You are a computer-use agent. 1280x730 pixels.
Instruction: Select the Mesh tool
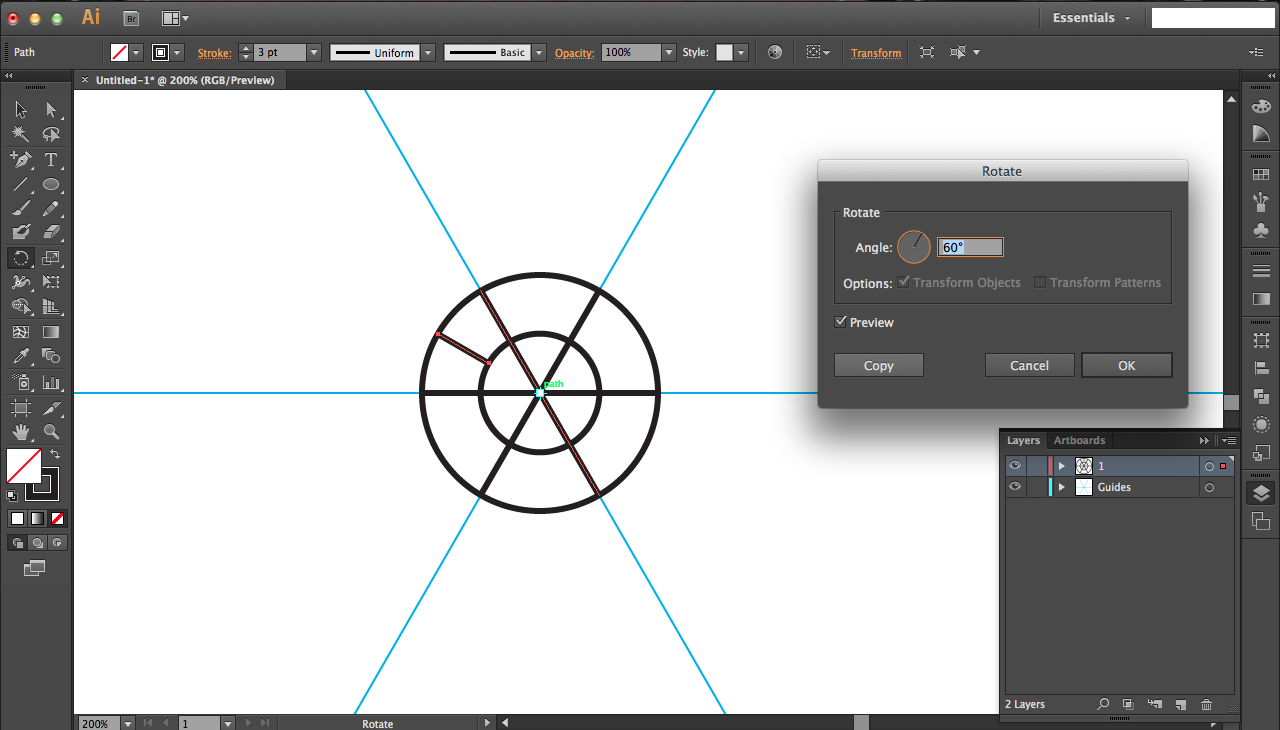[x=21, y=332]
